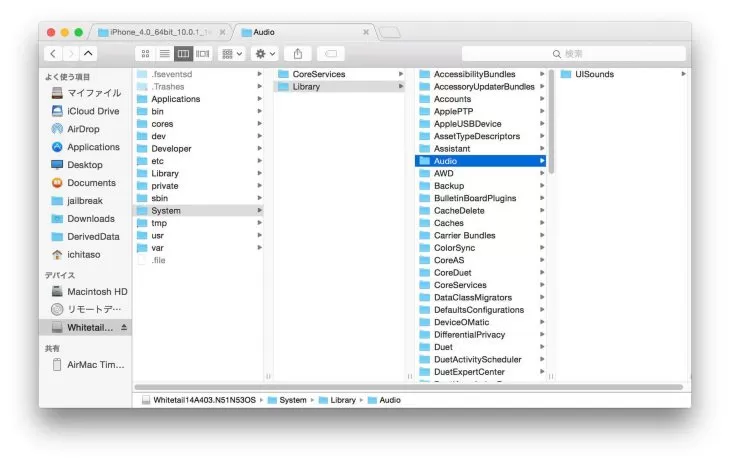Open DerivedData in the sidebar

pos(86,237)
